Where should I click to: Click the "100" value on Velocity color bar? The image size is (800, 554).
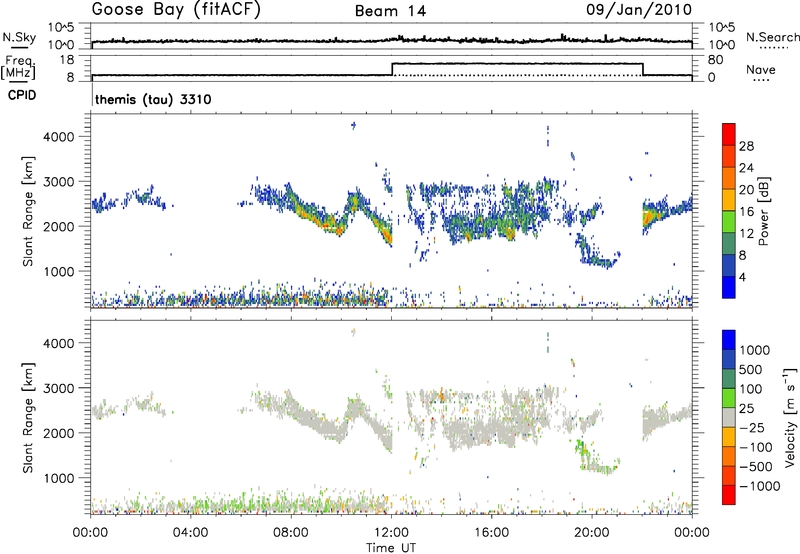pos(751,389)
